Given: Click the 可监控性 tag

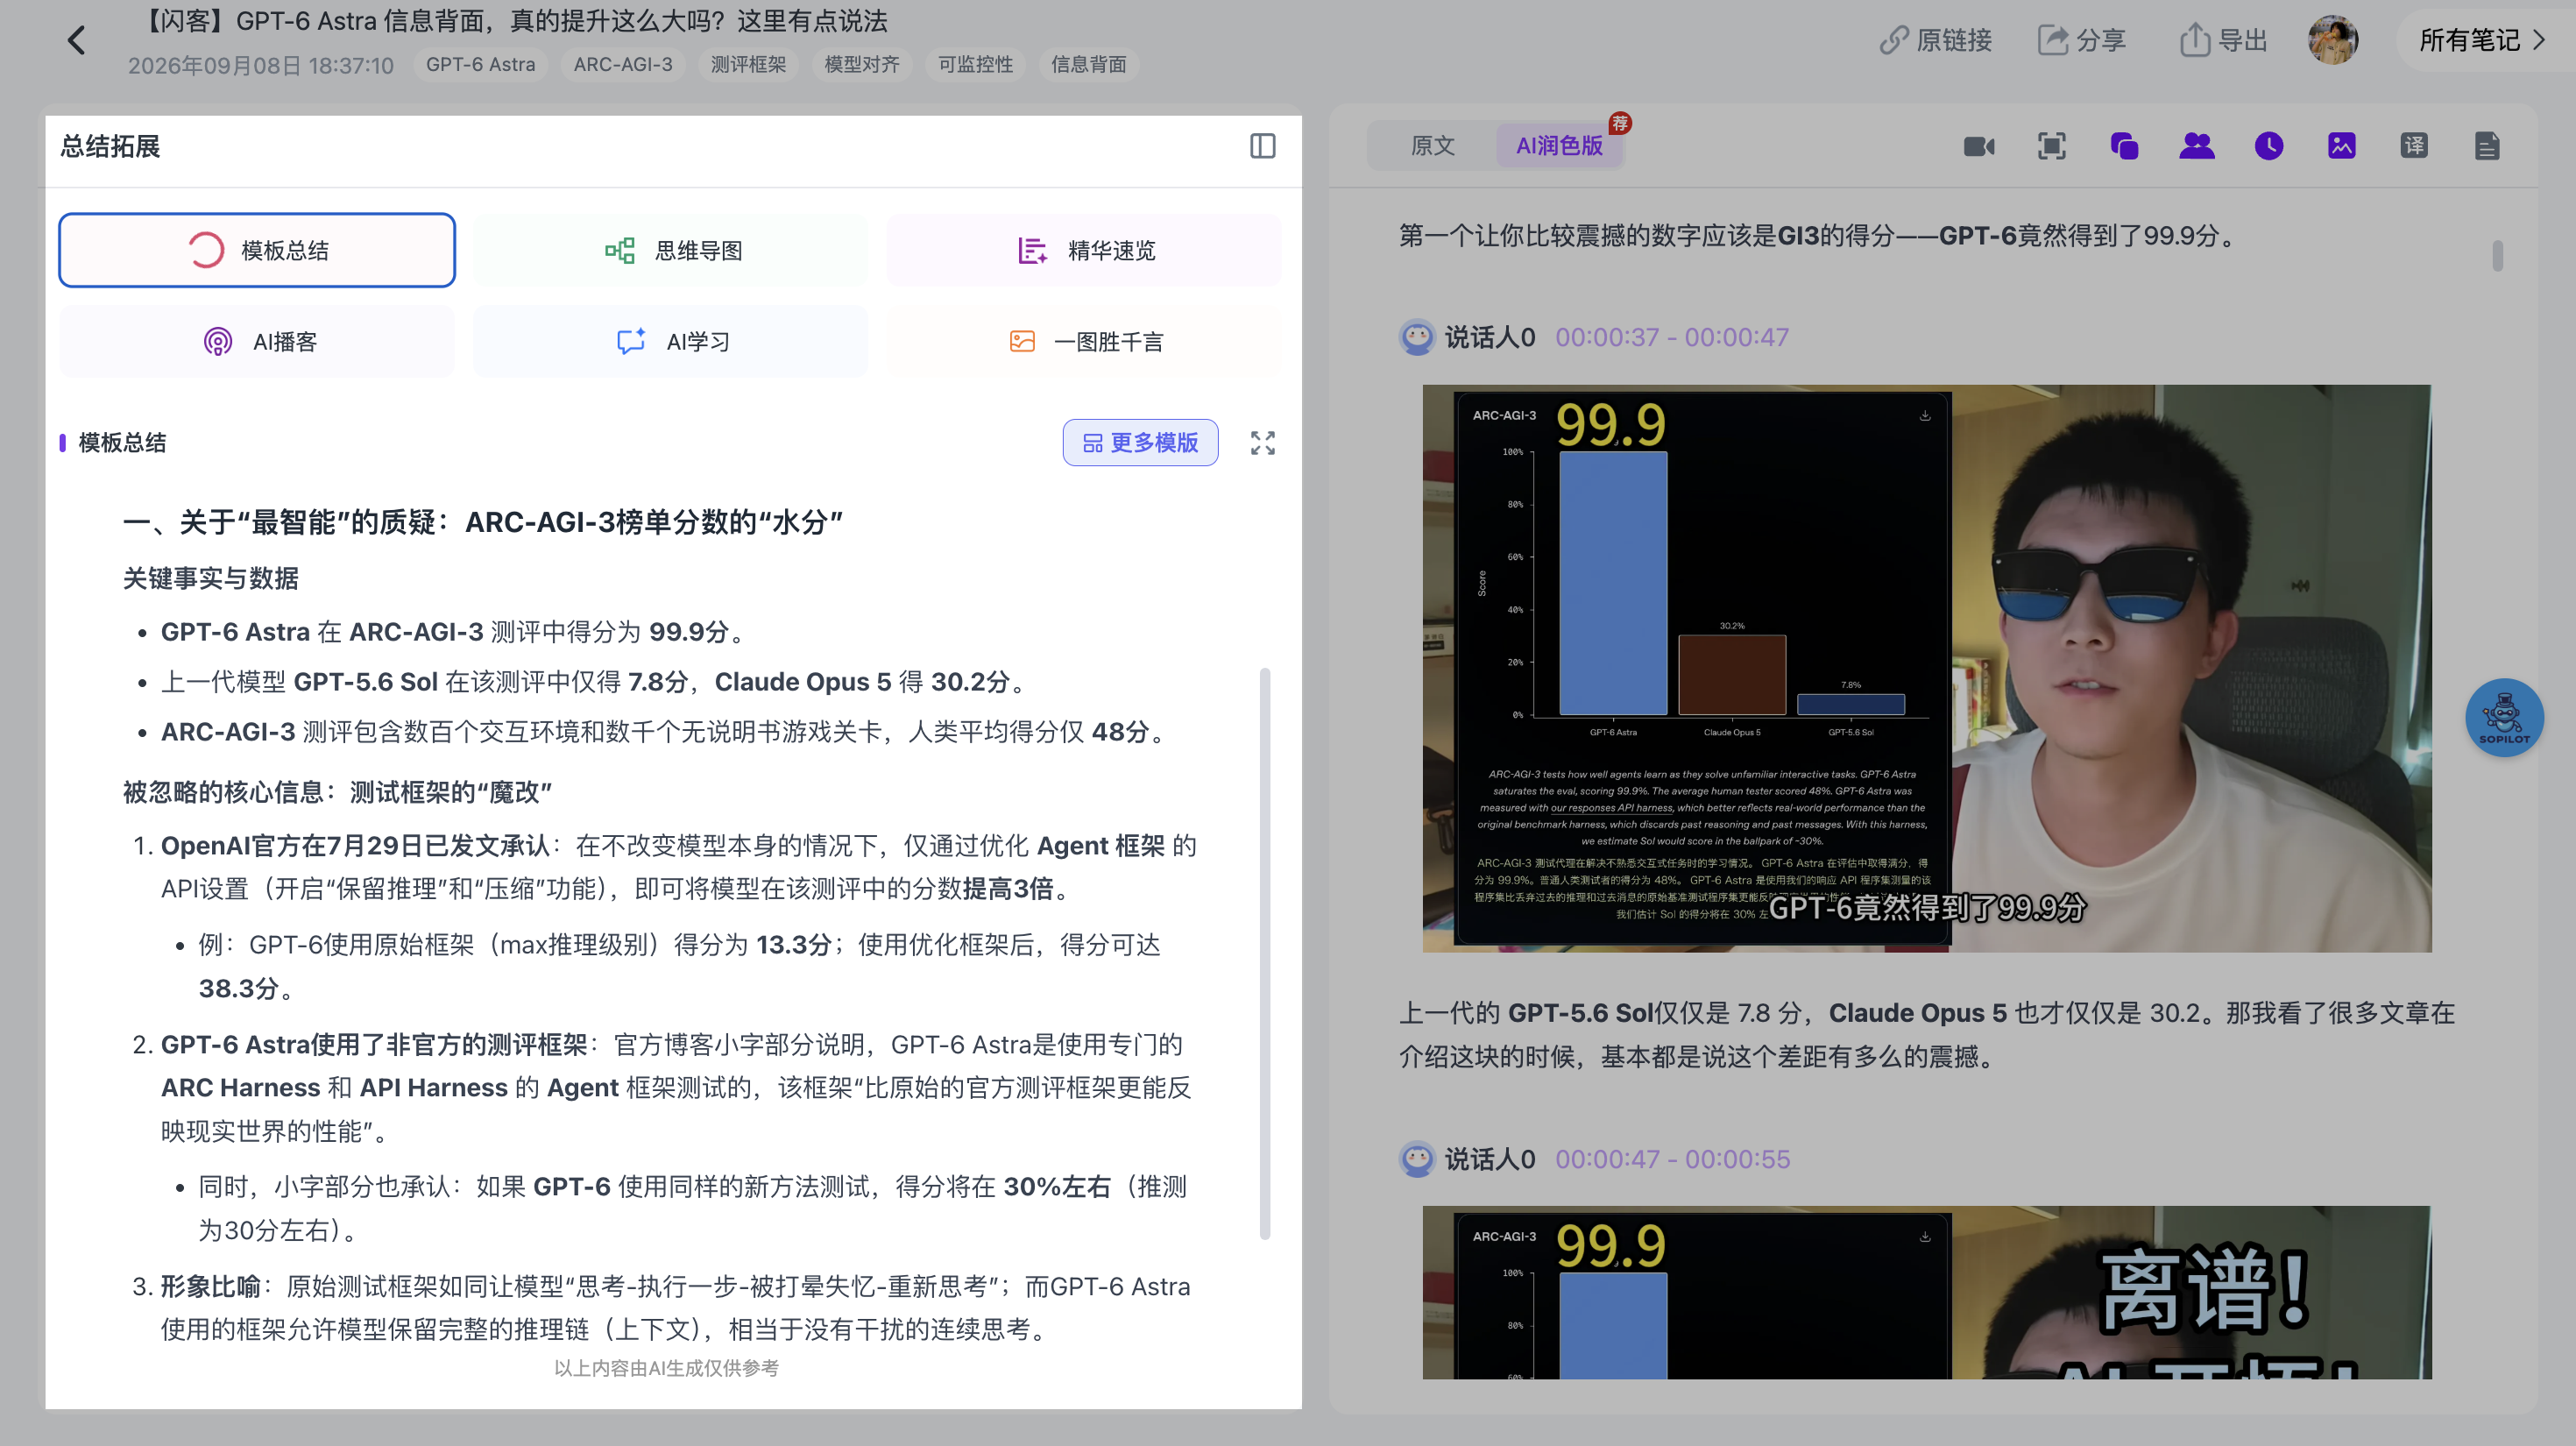Looking at the screenshot, I should tap(975, 64).
